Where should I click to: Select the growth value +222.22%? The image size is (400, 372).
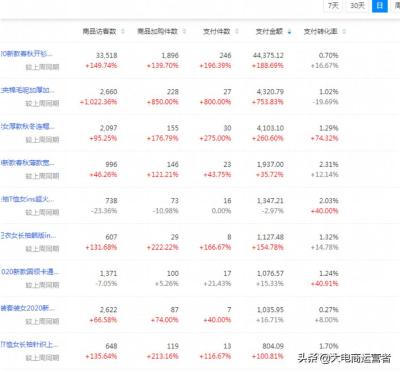point(163,247)
